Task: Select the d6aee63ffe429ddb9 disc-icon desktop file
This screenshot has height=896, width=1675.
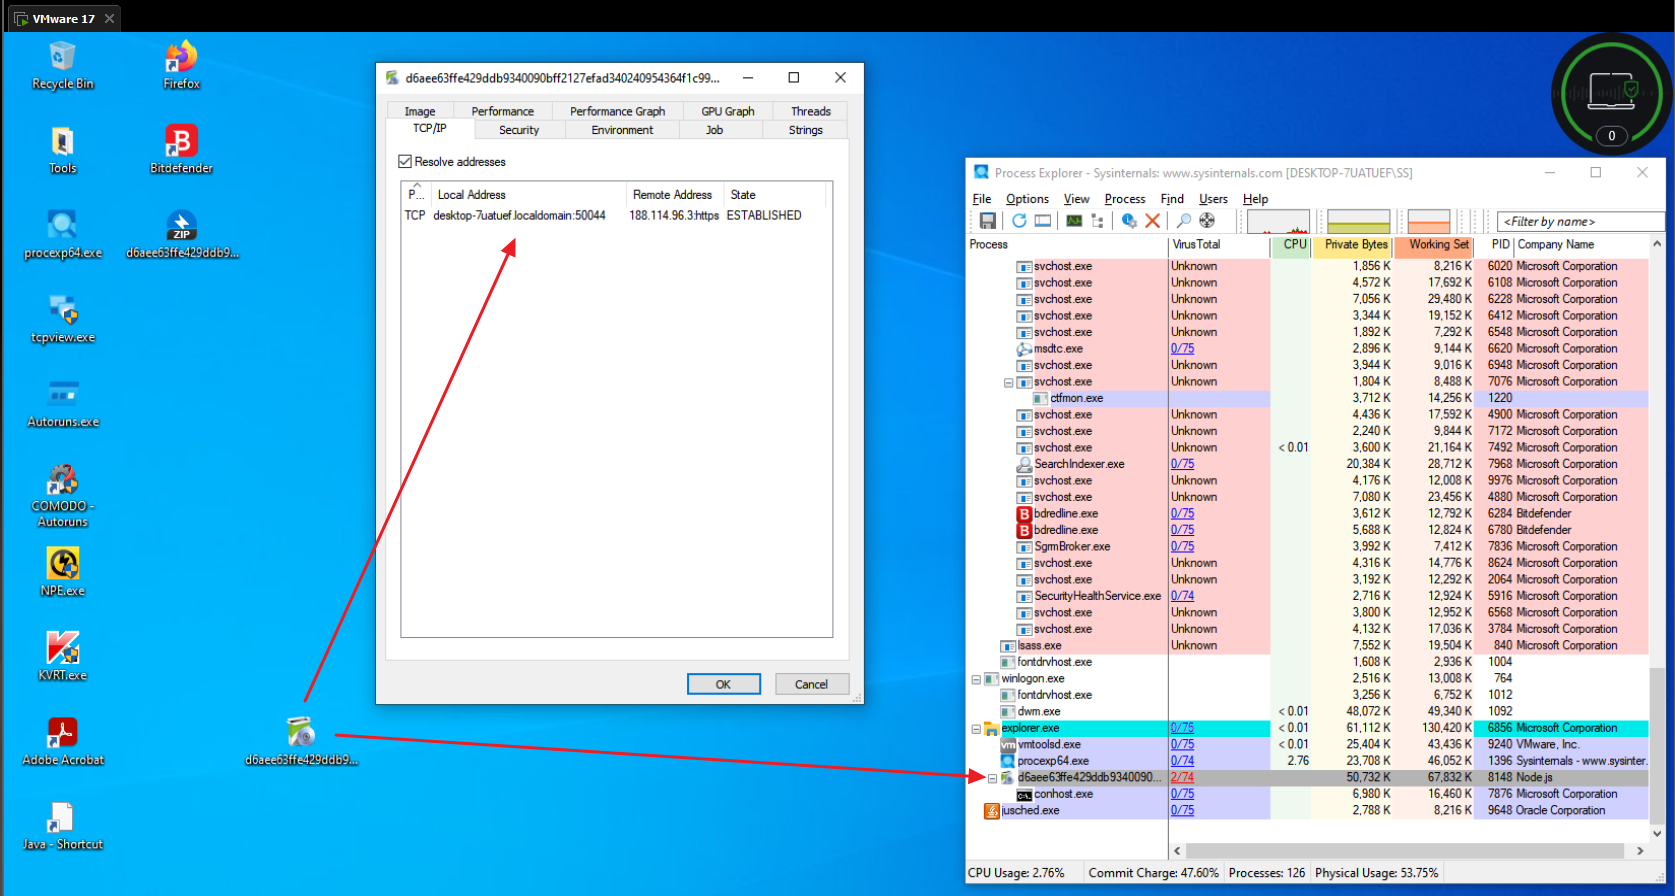Action: (301, 742)
